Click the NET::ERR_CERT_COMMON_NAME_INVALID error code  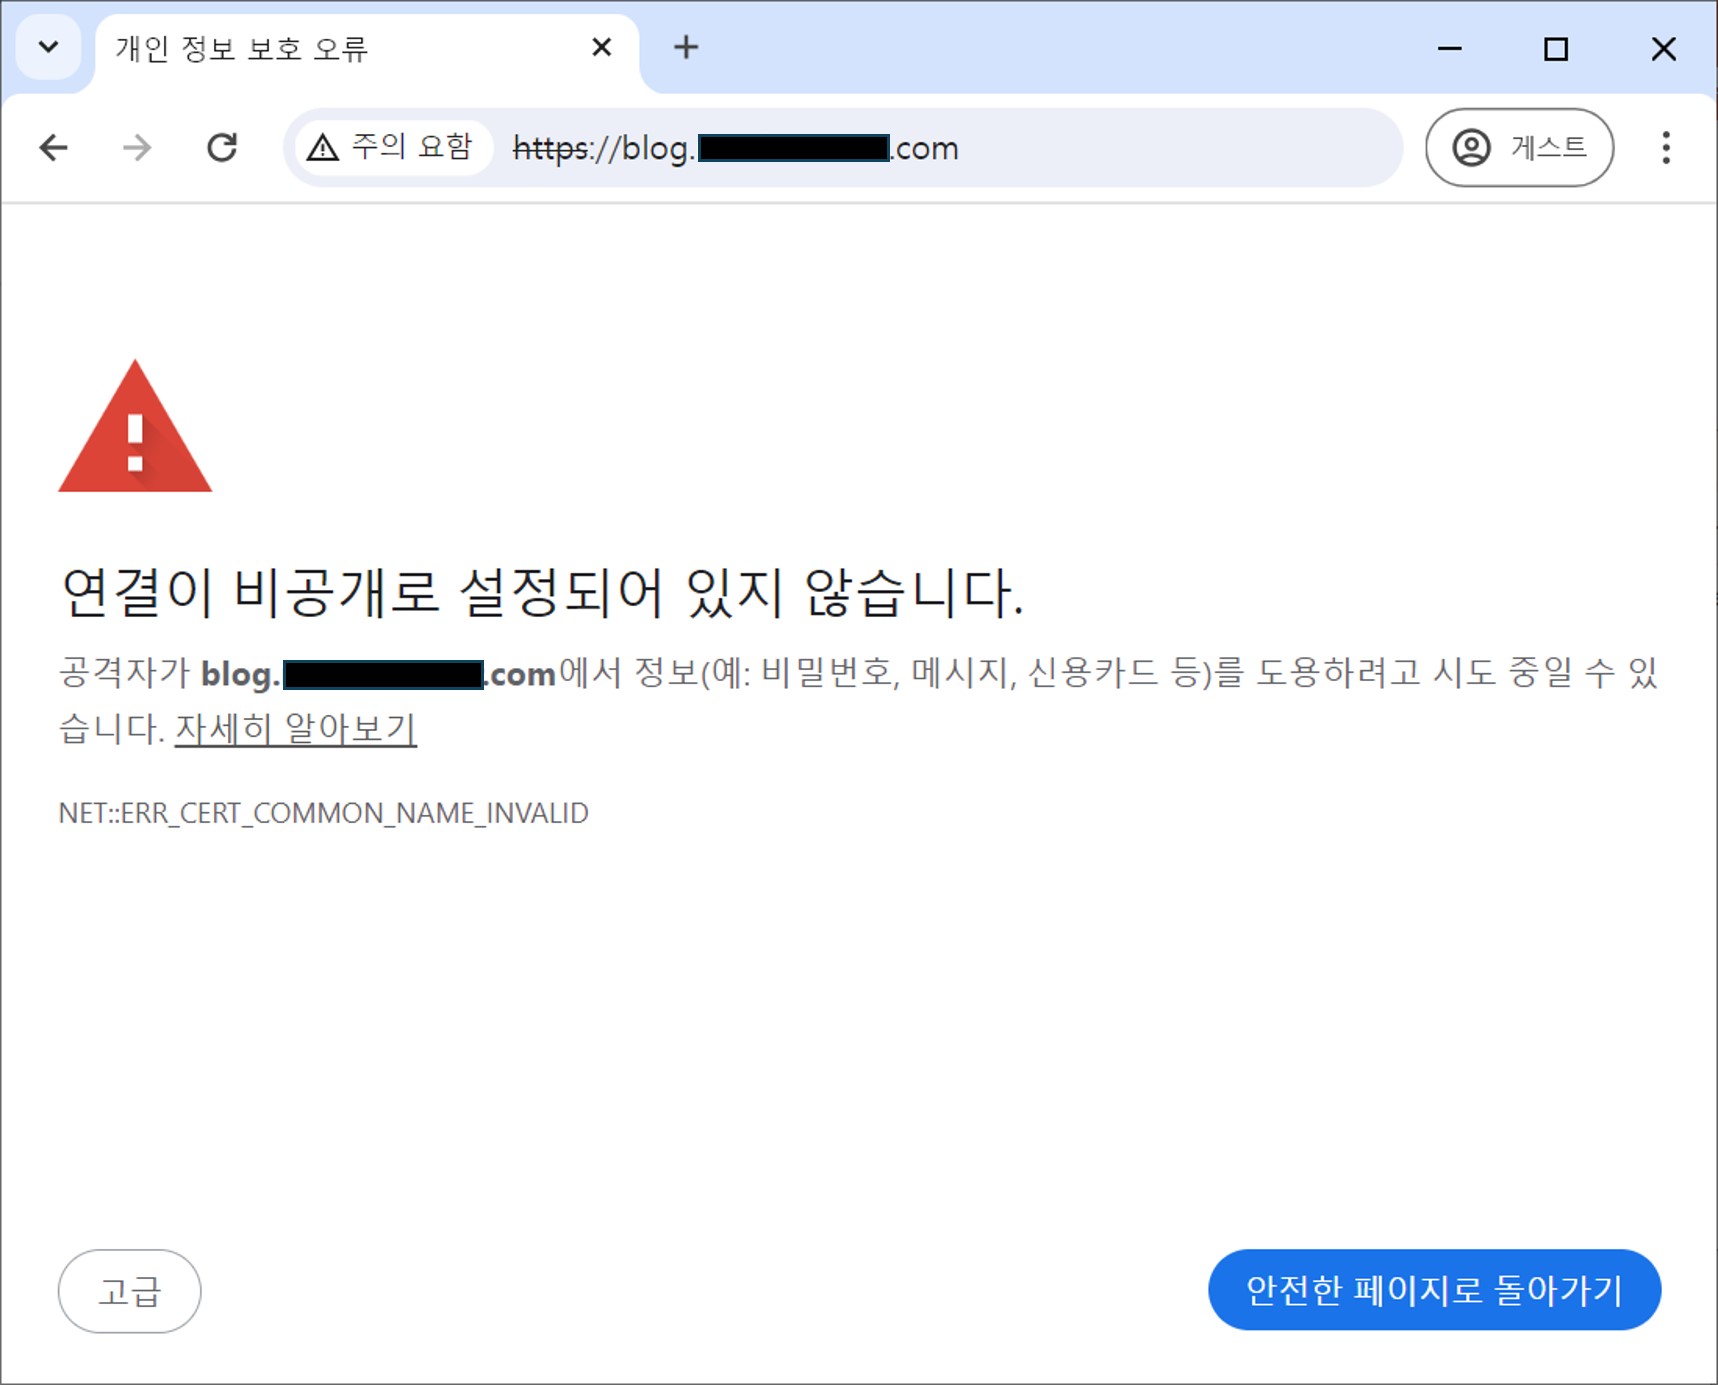pos(323,813)
